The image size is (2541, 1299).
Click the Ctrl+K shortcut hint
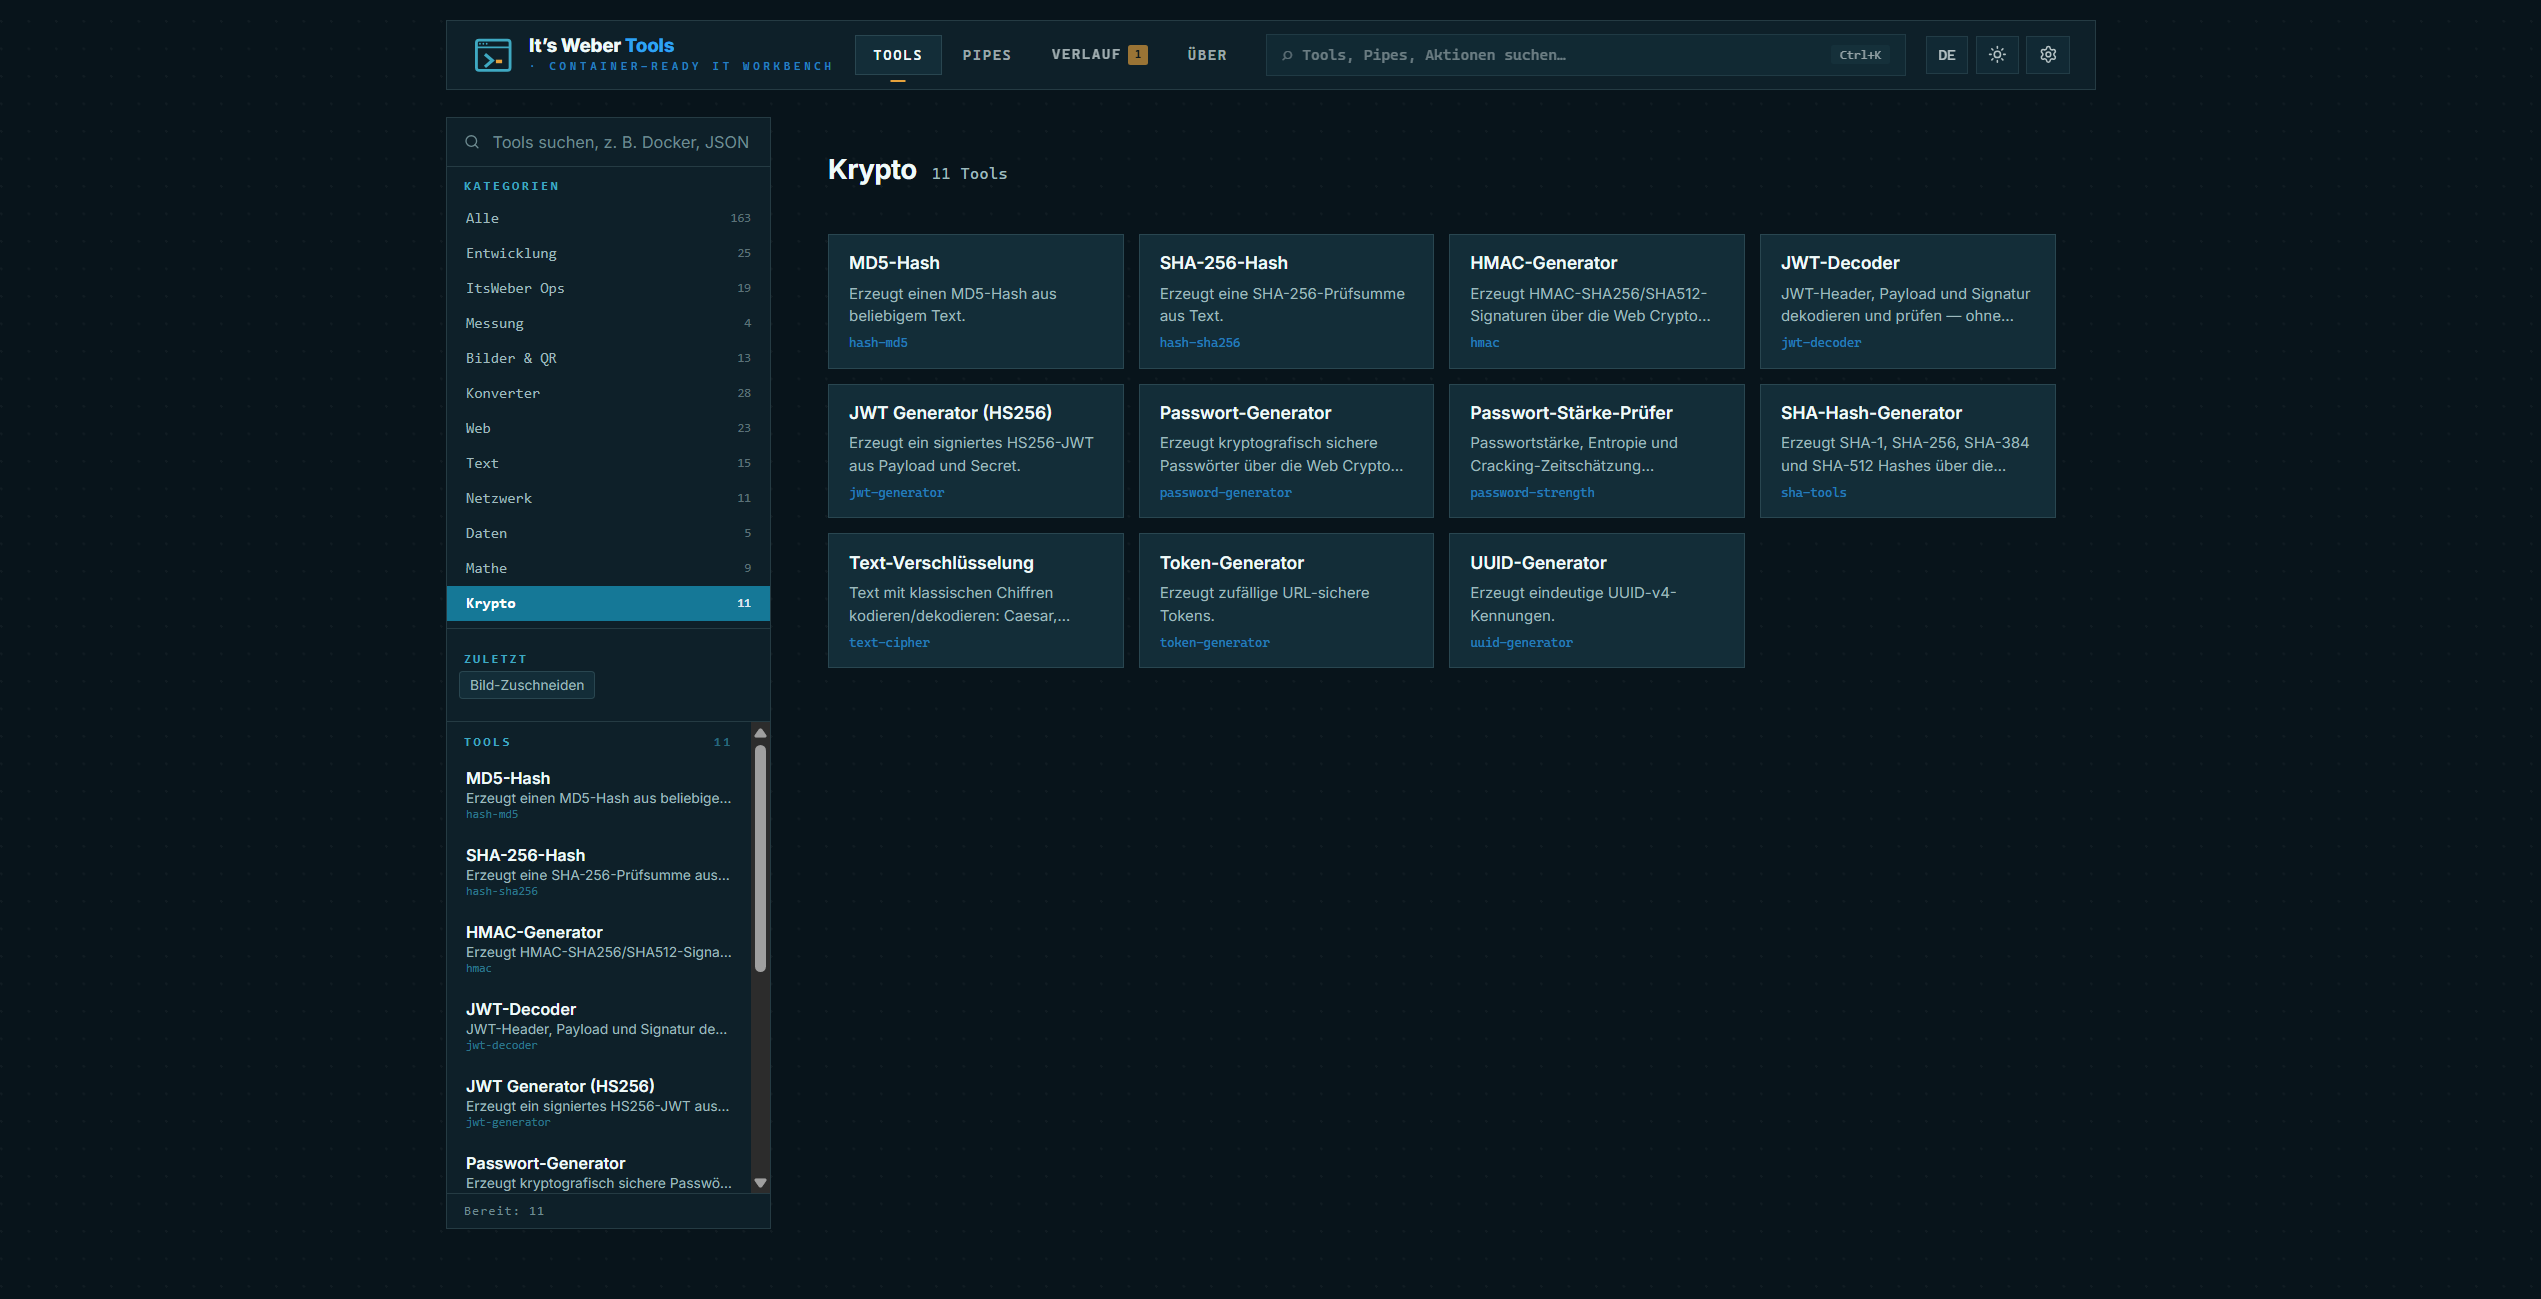click(1860, 55)
